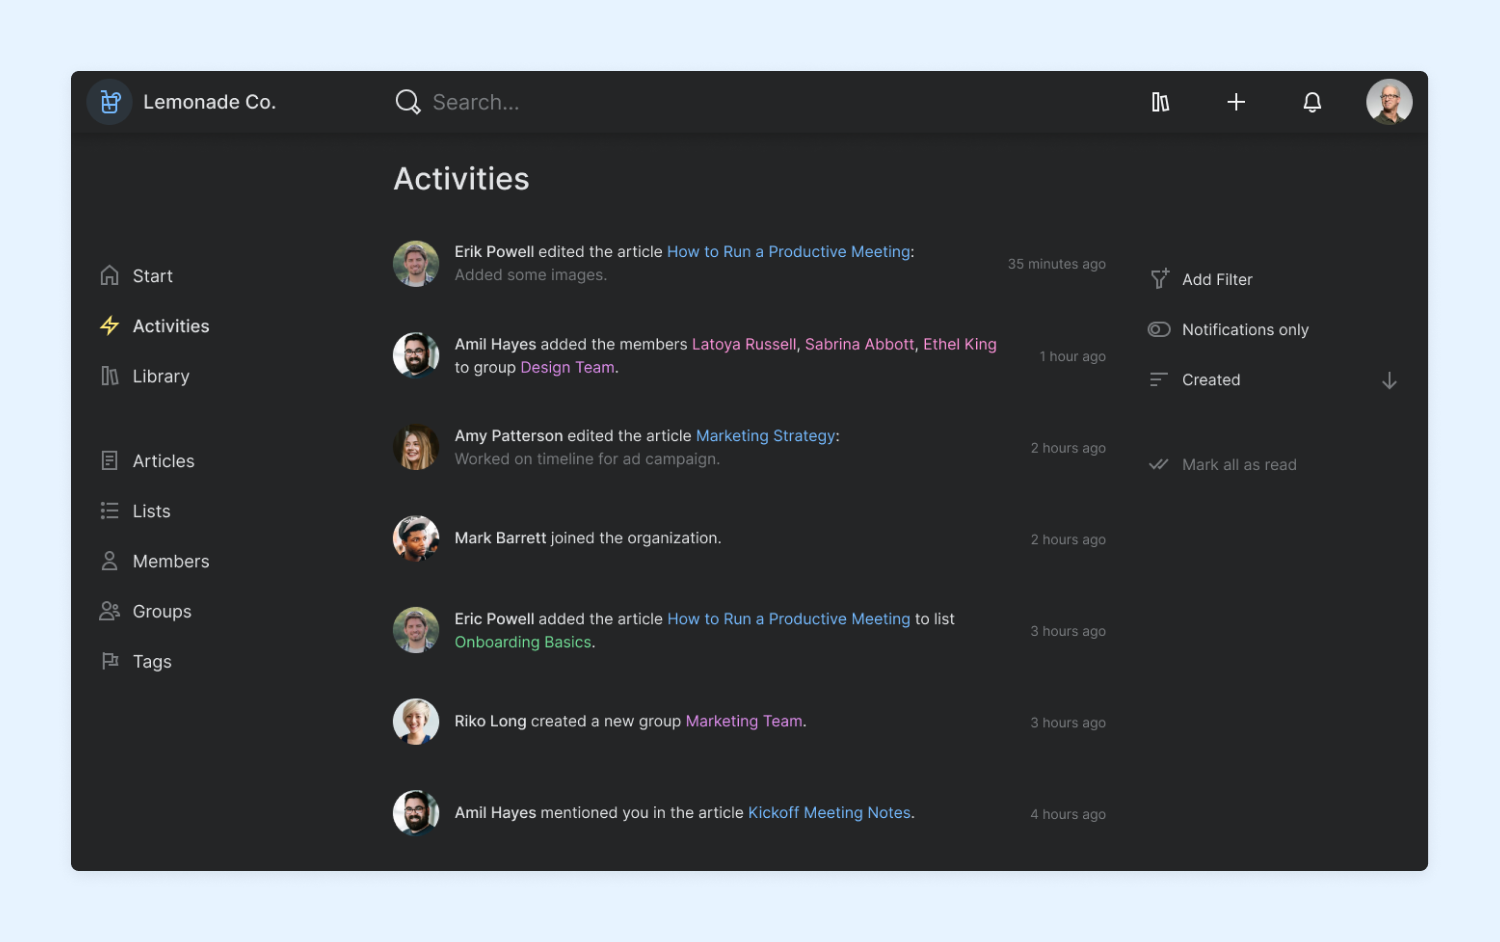Click the '35 minutes ago' timestamp
The width and height of the screenshot is (1500, 942).
1056,264
